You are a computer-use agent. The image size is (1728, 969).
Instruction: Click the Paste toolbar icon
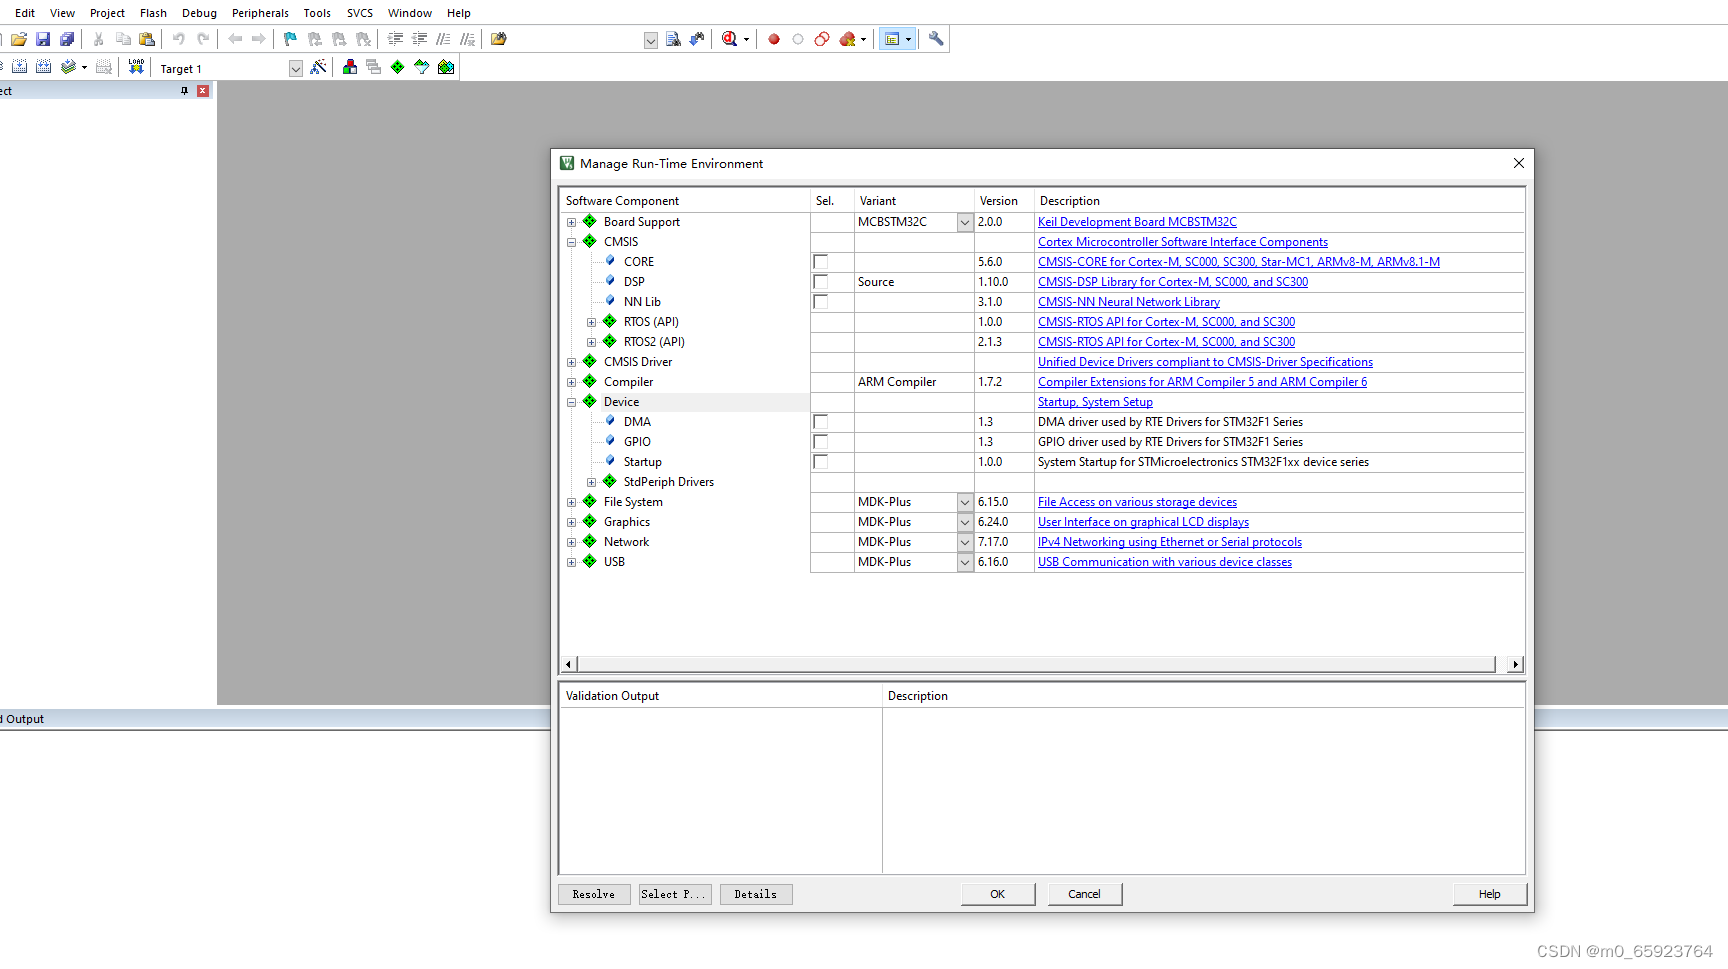coord(147,39)
